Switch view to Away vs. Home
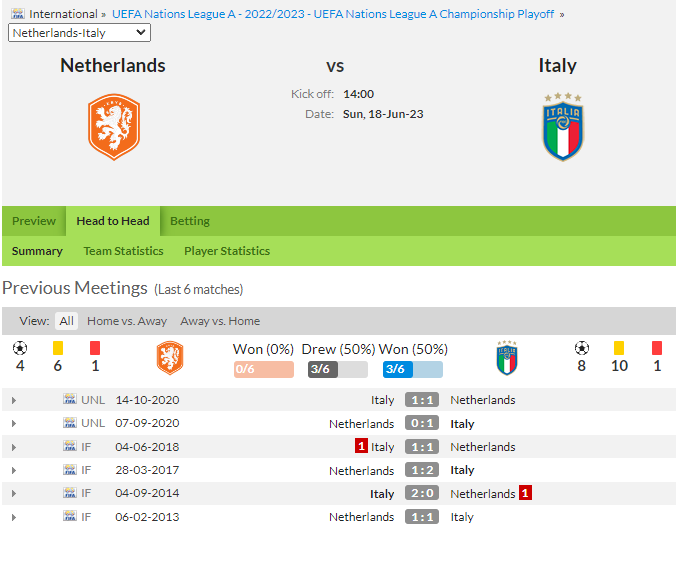Image resolution: width=680 pixels, height=564 pixels. point(220,321)
